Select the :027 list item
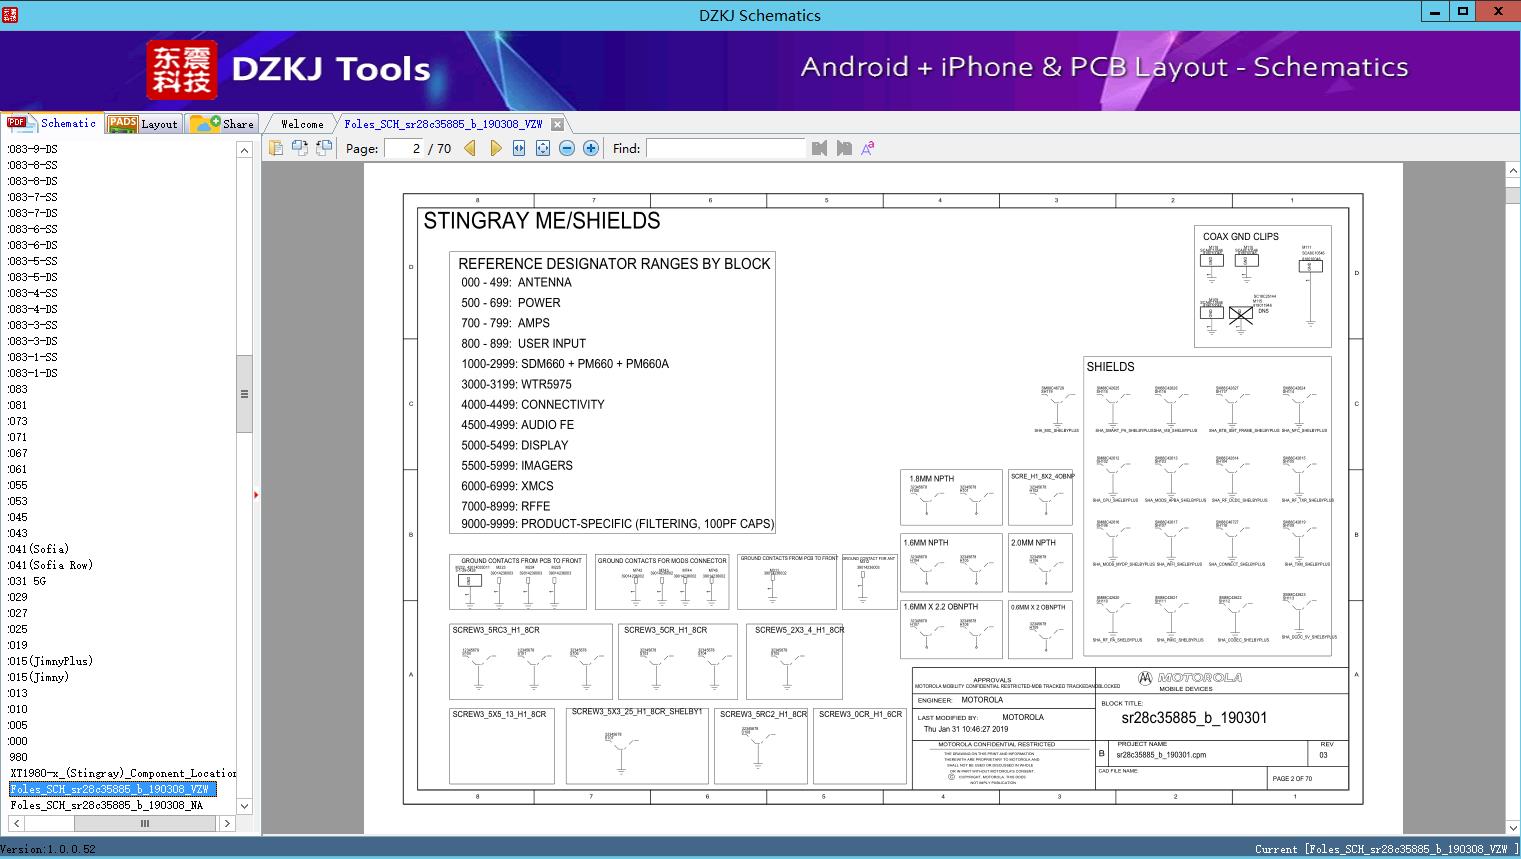The width and height of the screenshot is (1521, 859). pyautogui.click(x=18, y=613)
